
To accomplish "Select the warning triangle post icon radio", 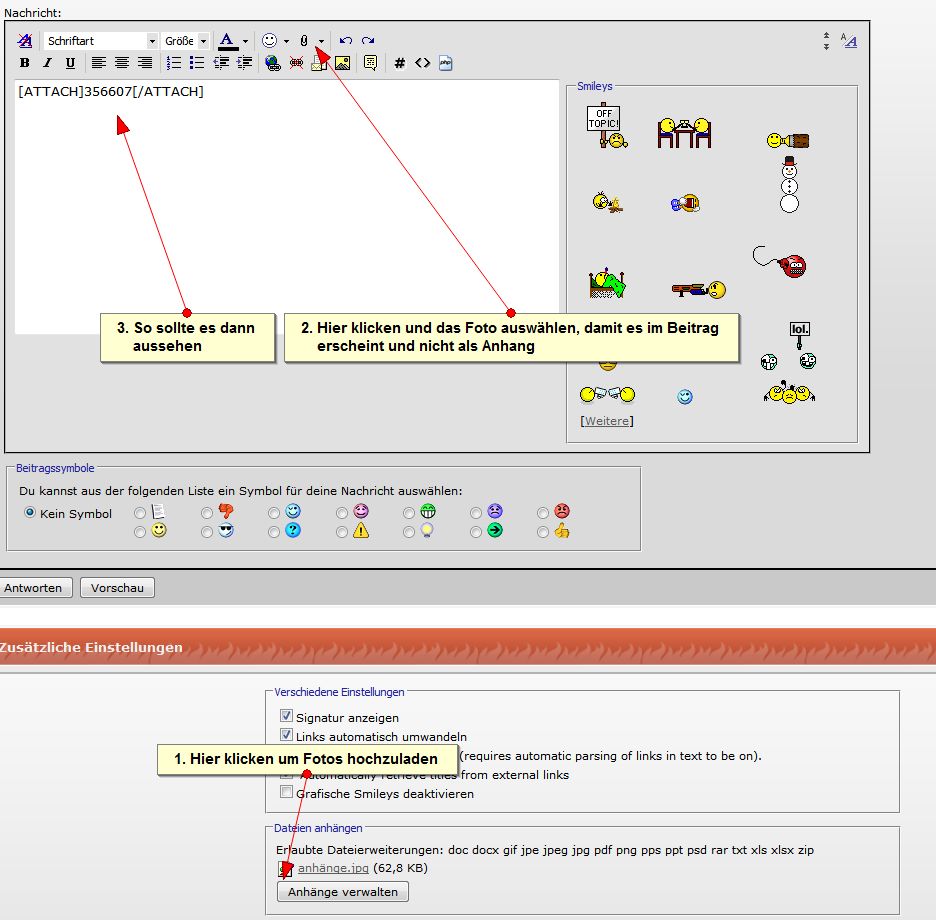I will (x=341, y=531).
